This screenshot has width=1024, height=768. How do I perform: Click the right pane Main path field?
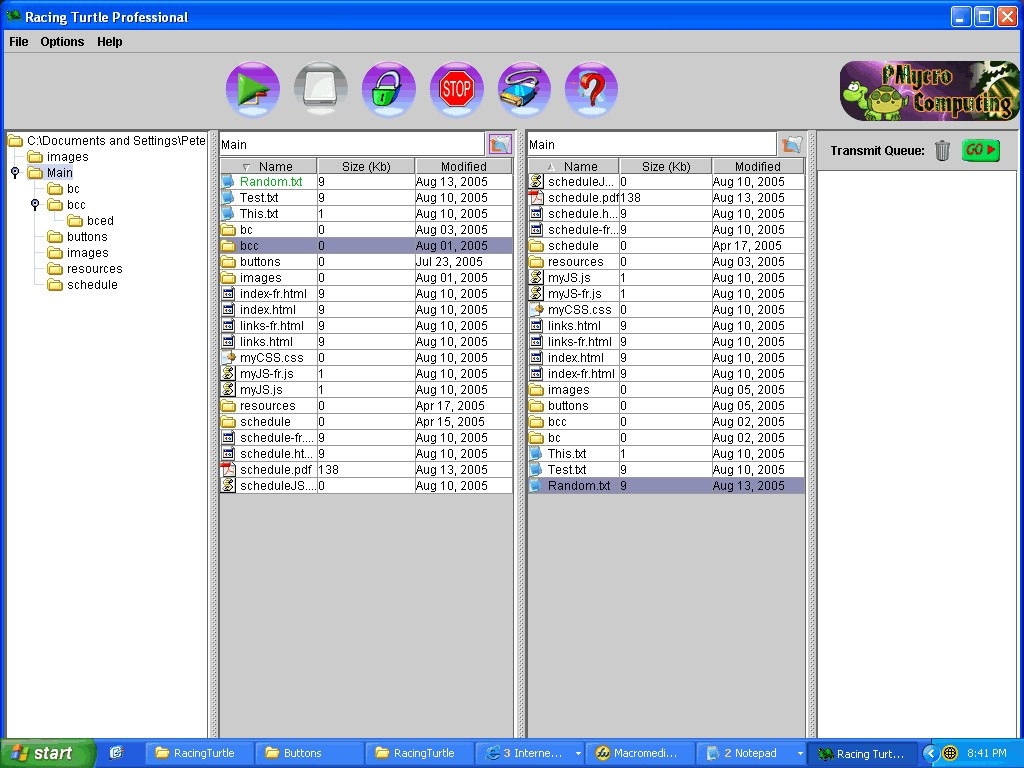pos(652,144)
